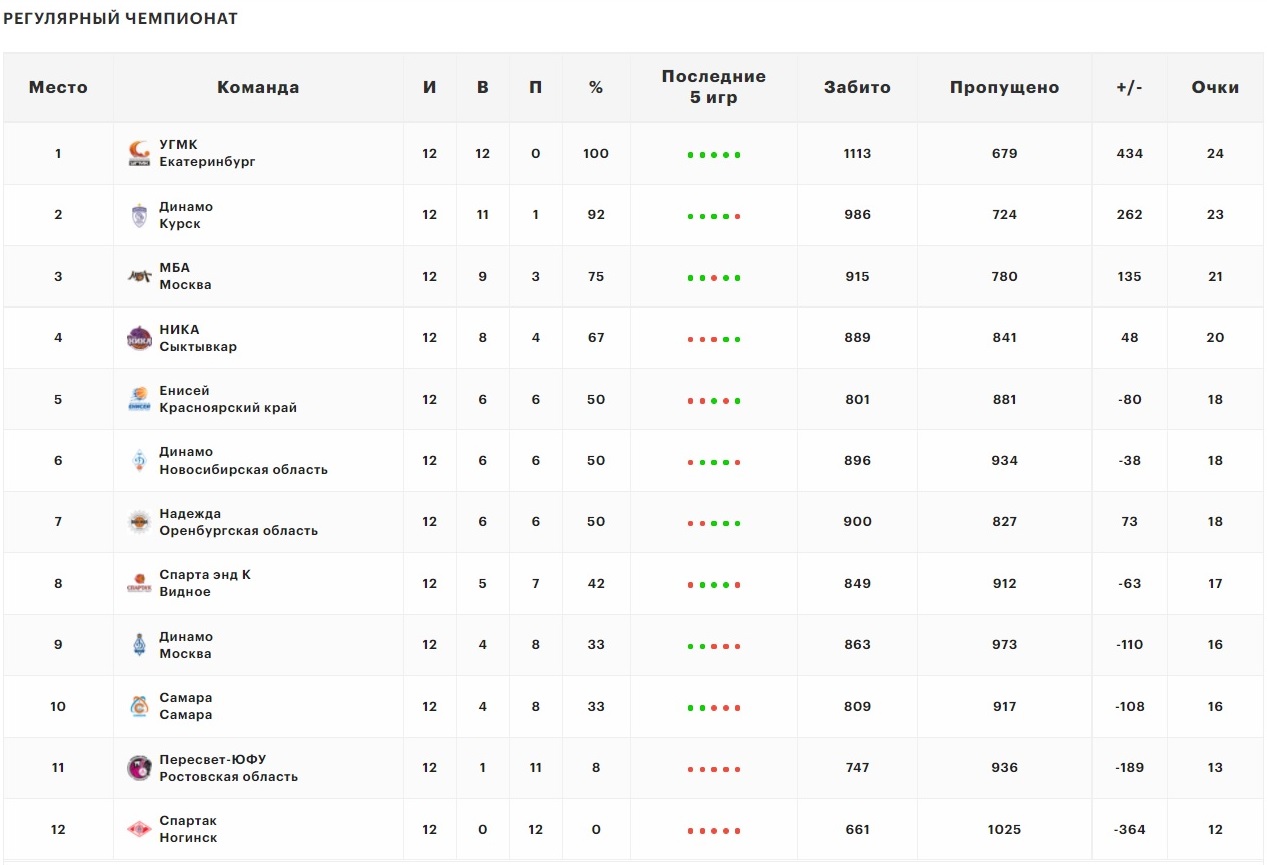Open the Самара team link
1267x865 pixels.
[x=186, y=706]
